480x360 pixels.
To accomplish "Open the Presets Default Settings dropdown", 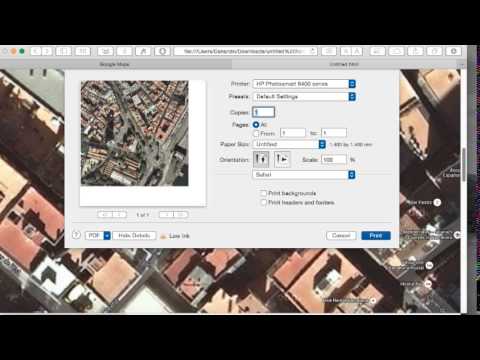I will (x=304, y=96).
